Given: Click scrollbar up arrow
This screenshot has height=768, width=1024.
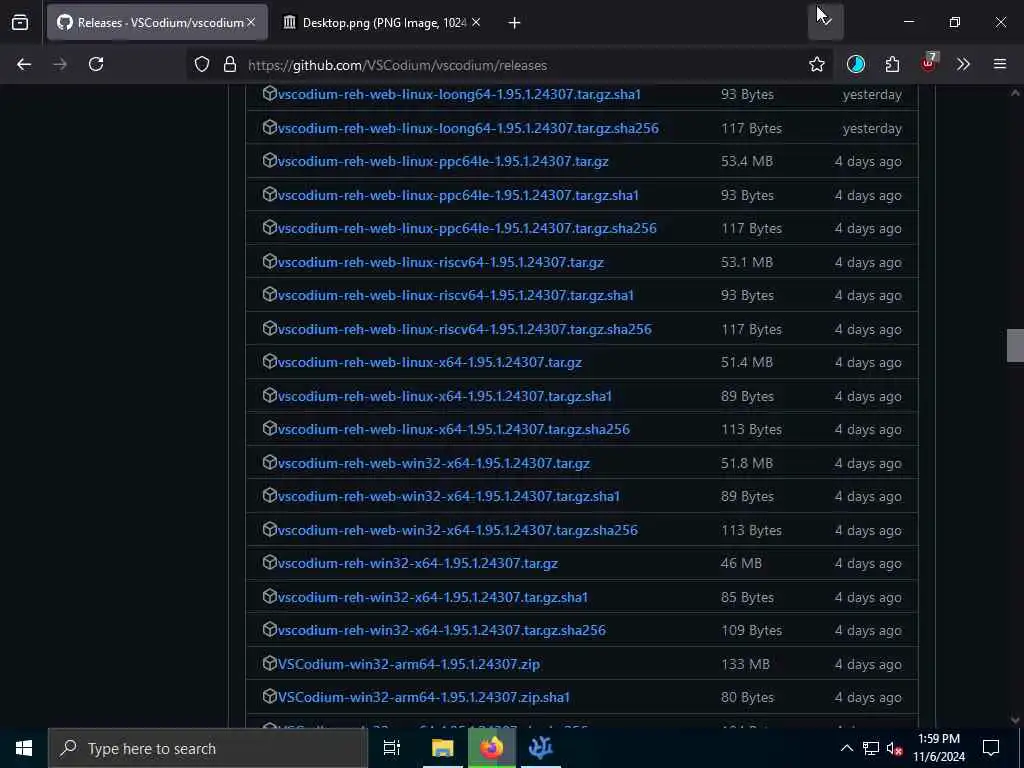Looking at the screenshot, I should tap(1015, 93).
